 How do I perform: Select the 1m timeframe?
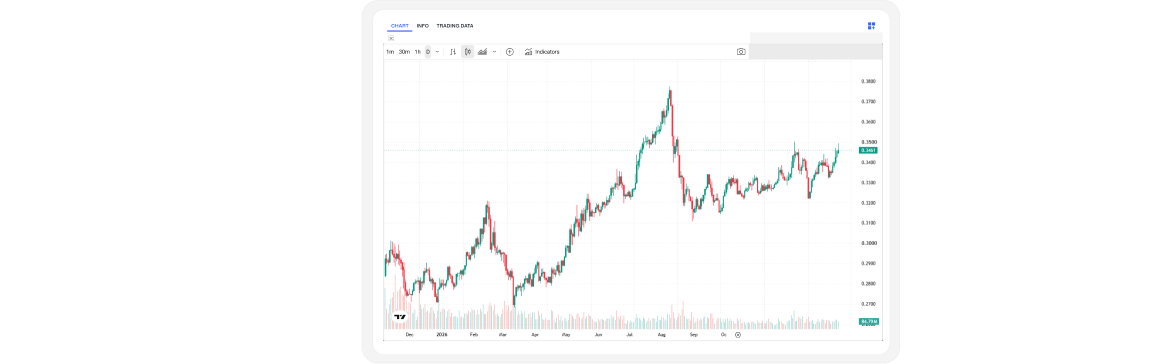[x=390, y=52]
